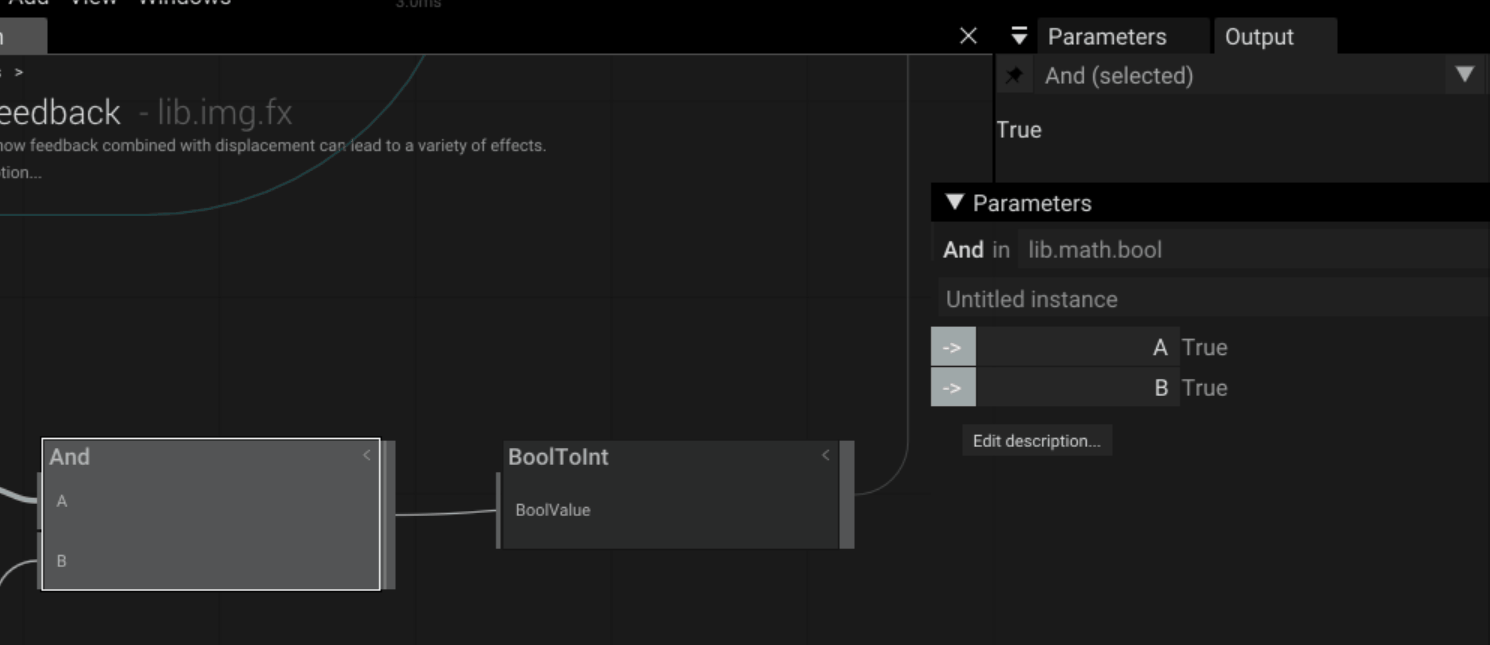Collapse the BoolToInt node using its chevron
1490x645 pixels.
[825, 455]
